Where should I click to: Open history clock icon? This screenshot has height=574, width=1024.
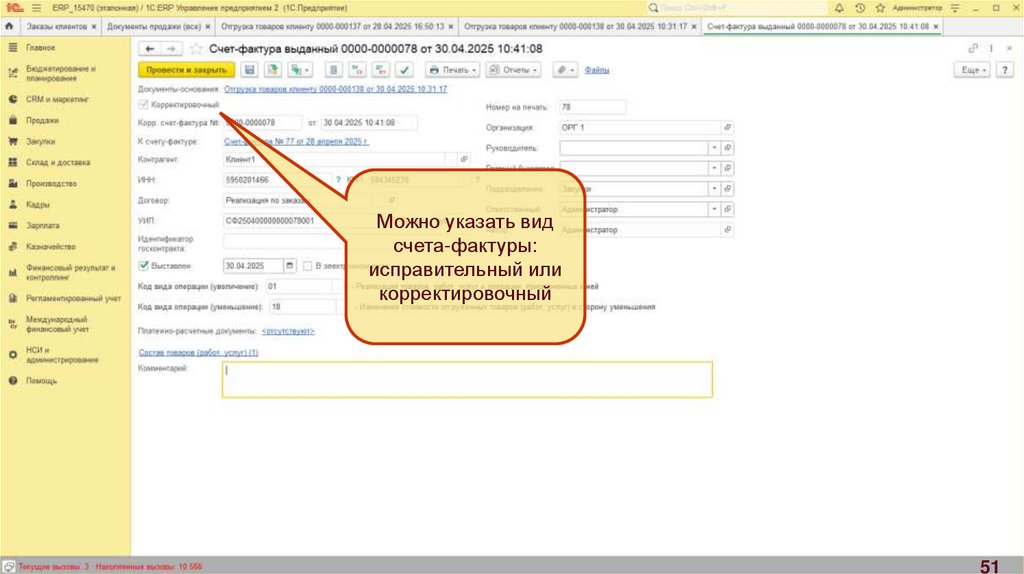tap(860, 8)
